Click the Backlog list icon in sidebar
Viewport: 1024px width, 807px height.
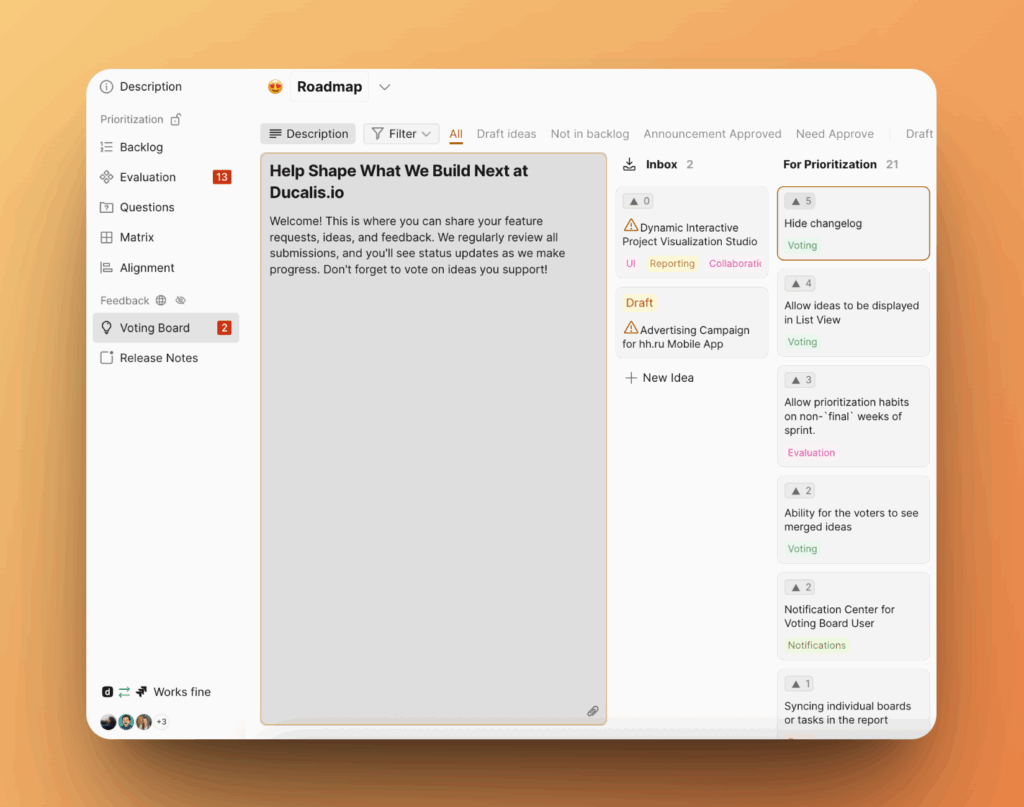107,147
